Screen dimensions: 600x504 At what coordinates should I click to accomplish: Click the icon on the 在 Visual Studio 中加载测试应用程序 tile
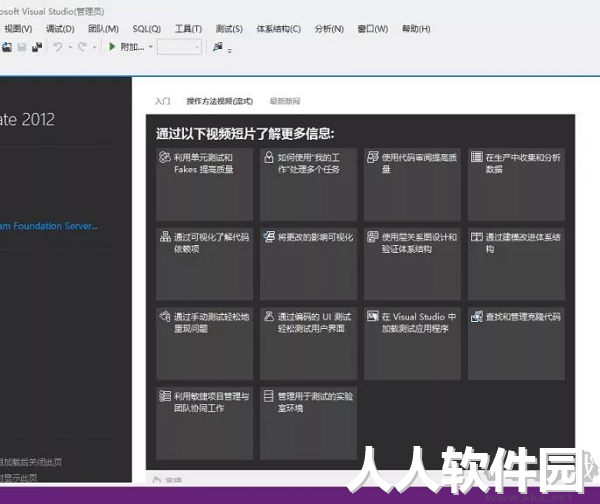tap(373, 316)
